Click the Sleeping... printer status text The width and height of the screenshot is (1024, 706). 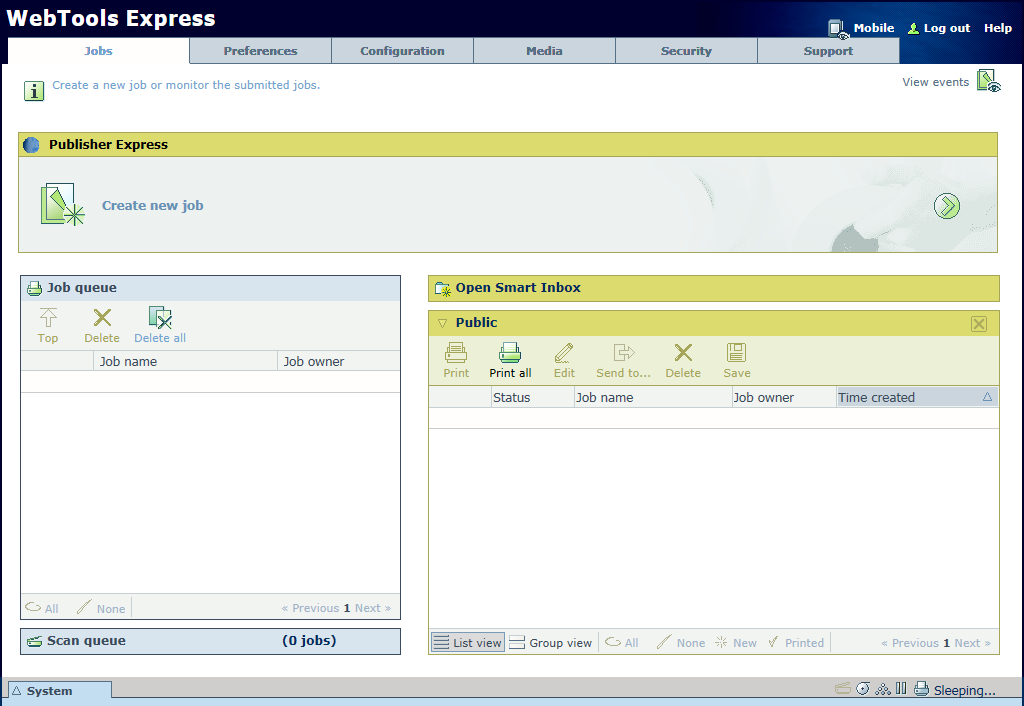click(965, 690)
